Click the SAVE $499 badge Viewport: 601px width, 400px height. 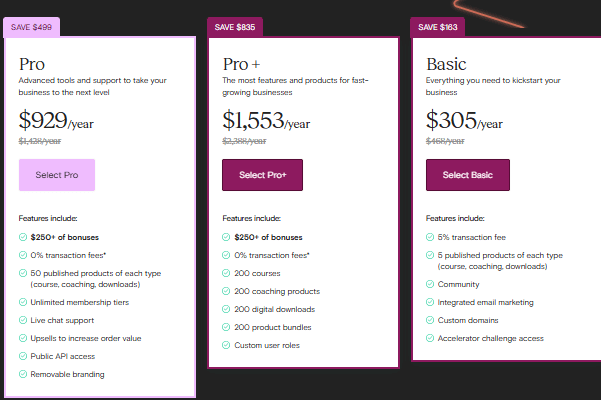(x=32, y=27)
